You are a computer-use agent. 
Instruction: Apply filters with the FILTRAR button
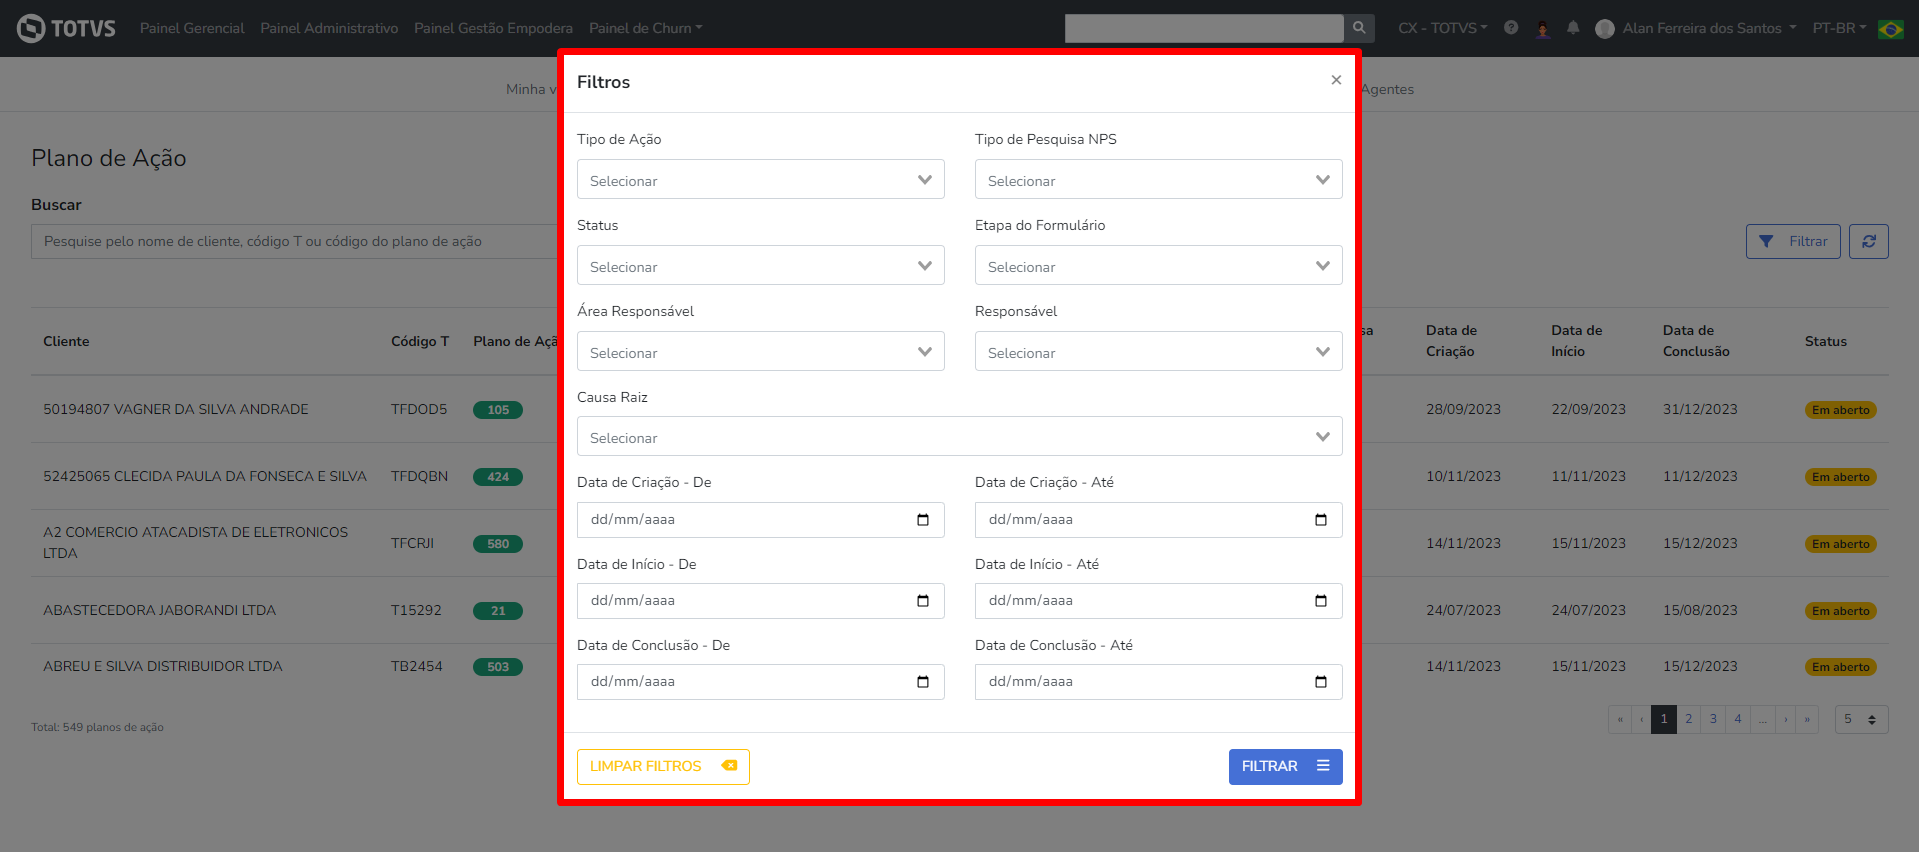pyautogui.click(x=1285, y=766)
